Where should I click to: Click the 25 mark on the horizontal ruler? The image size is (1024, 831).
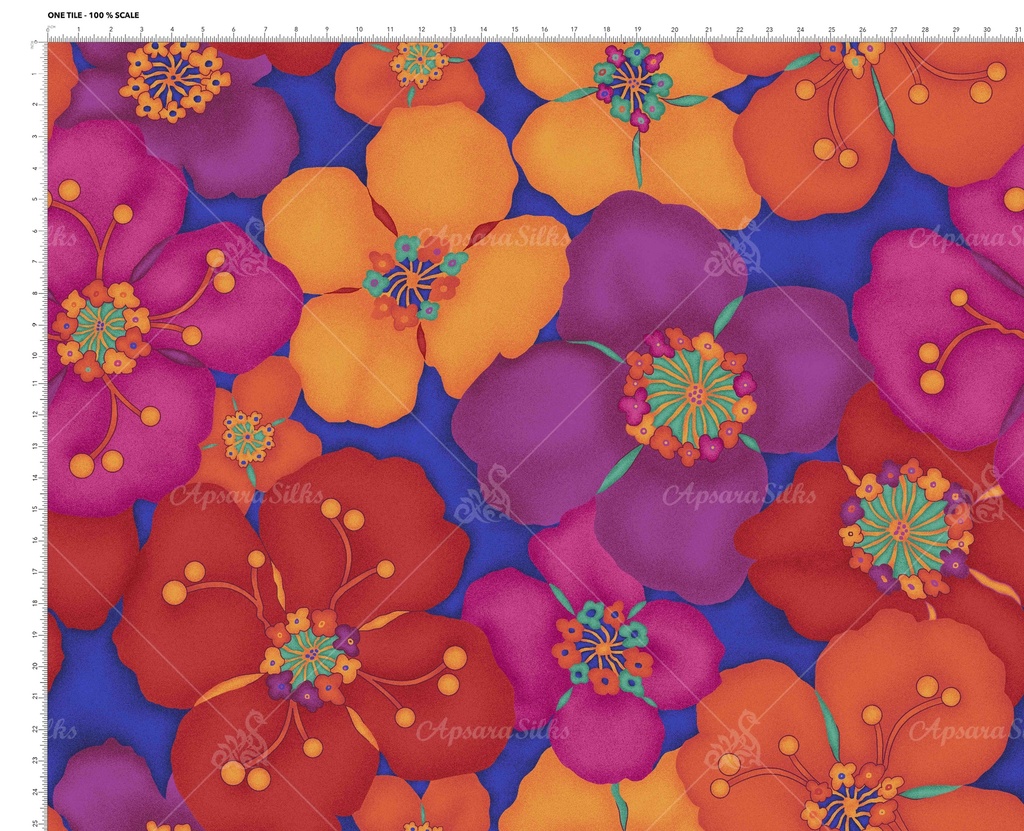(831, 29)
